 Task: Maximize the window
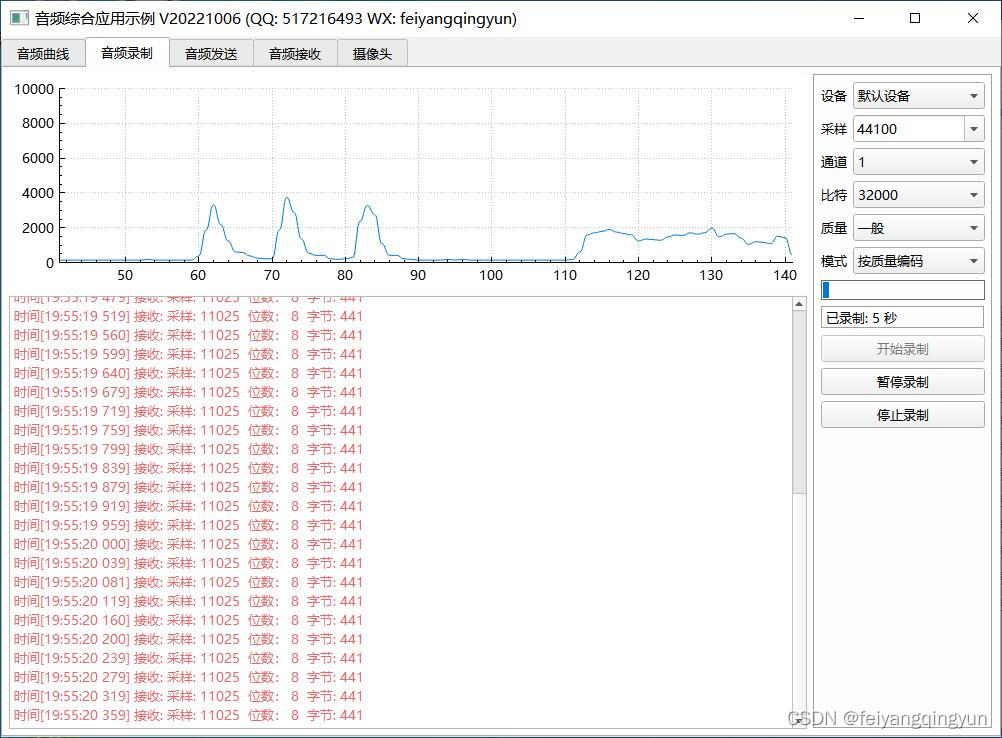pyautogui.click(x=915, y=18)
